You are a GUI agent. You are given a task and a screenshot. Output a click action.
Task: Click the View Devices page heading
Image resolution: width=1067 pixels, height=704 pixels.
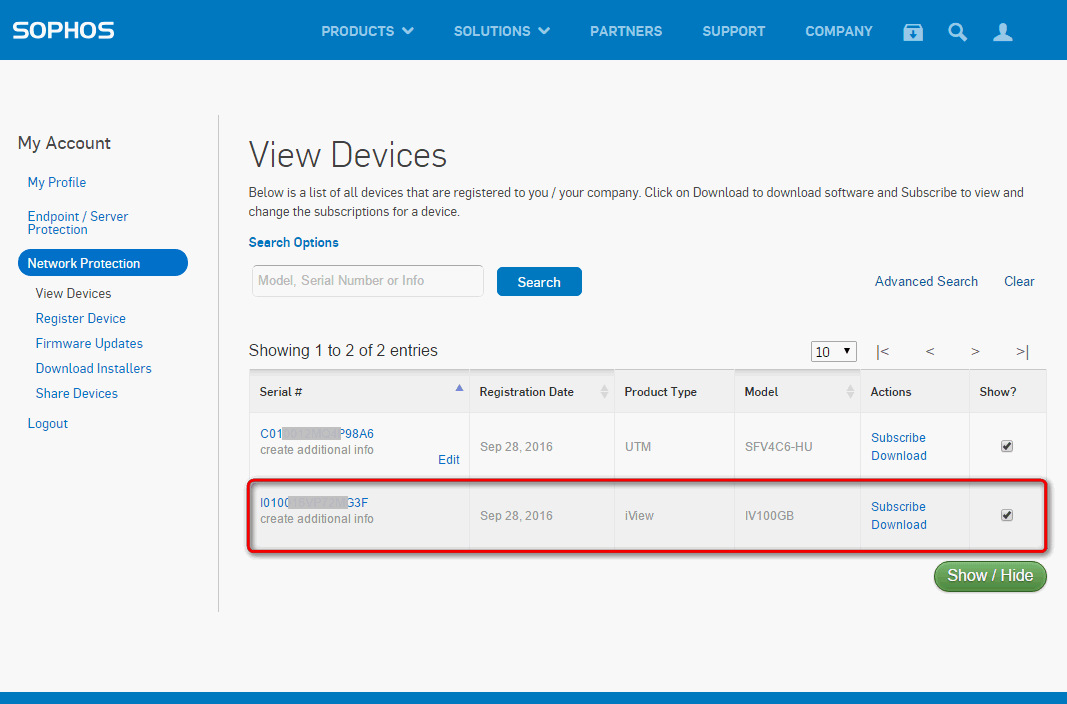(x=348, y=155)
